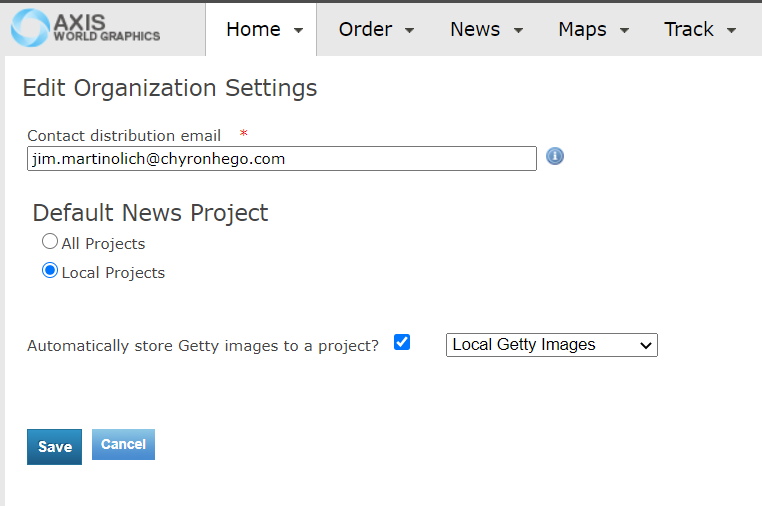
Task: Click the arrow next to Track
Action: pyautogui.click(x=731, y=31)
